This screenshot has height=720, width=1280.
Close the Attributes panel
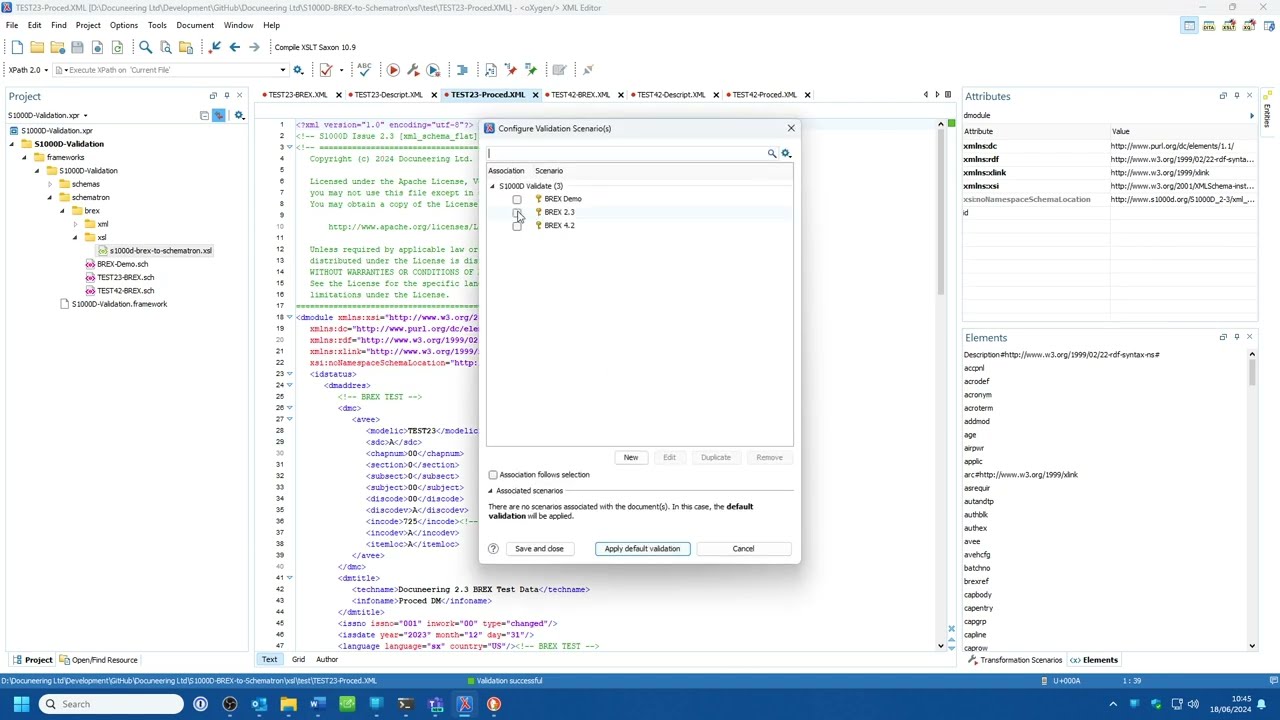[1249, 96]
